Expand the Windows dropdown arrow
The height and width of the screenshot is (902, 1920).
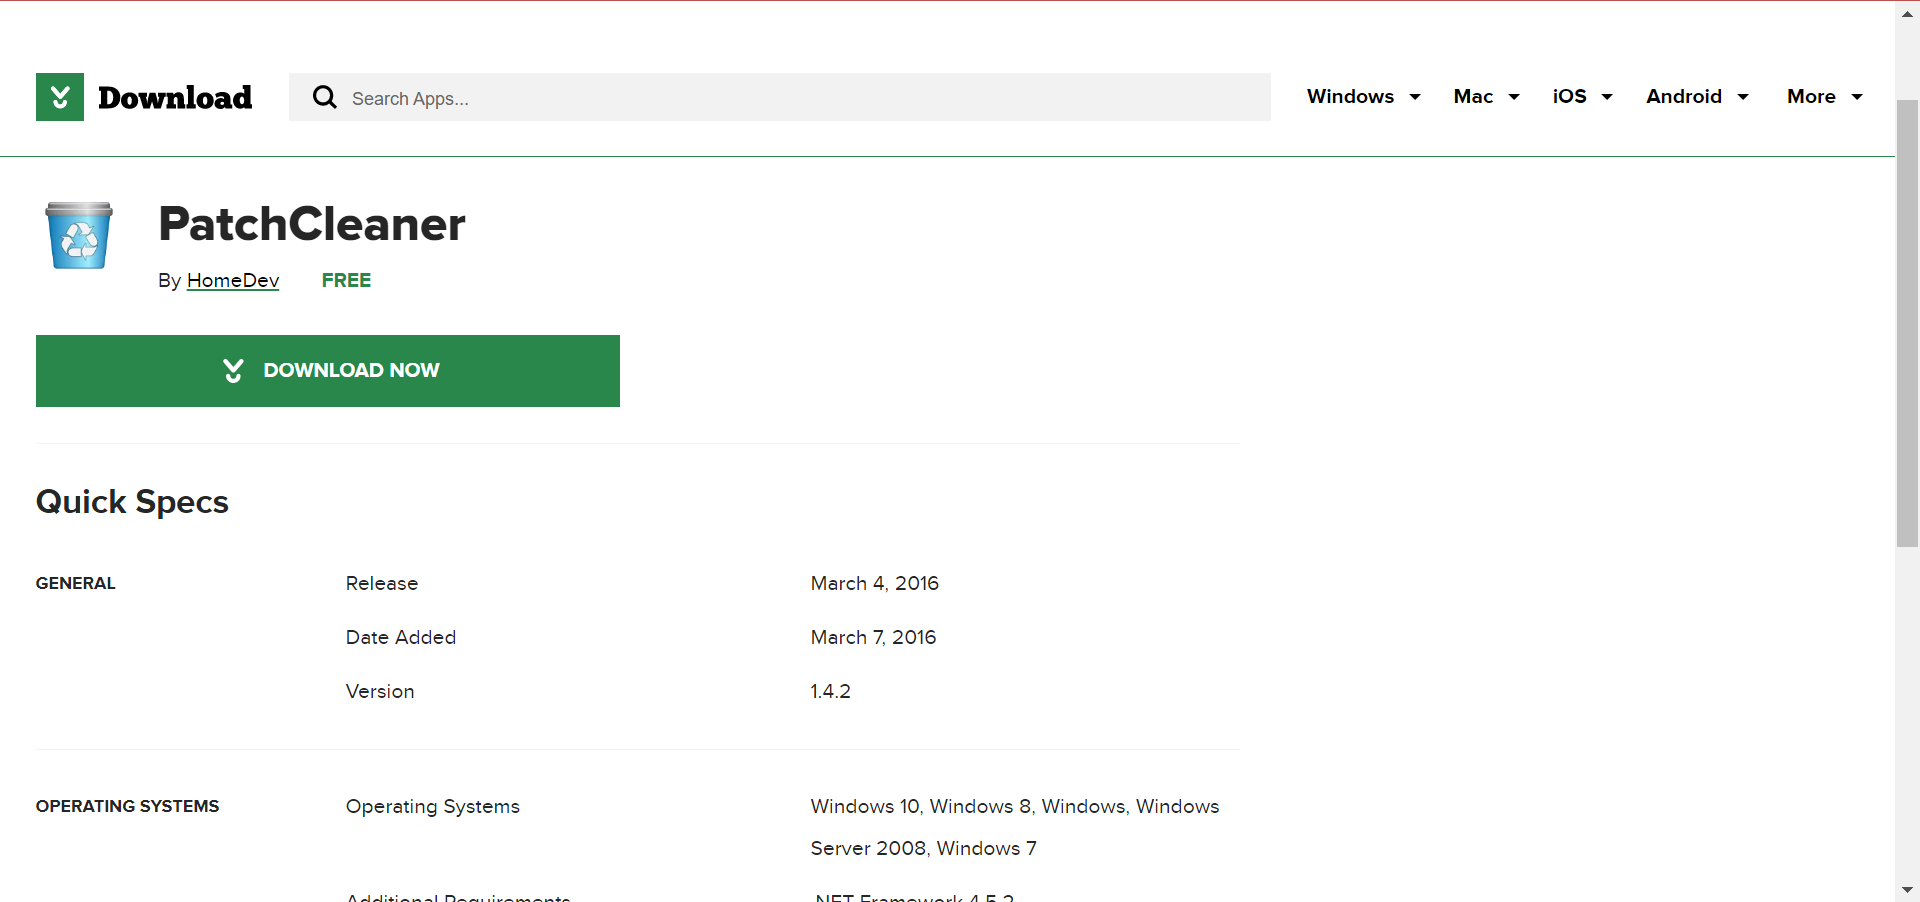(x=1415, y=97)
